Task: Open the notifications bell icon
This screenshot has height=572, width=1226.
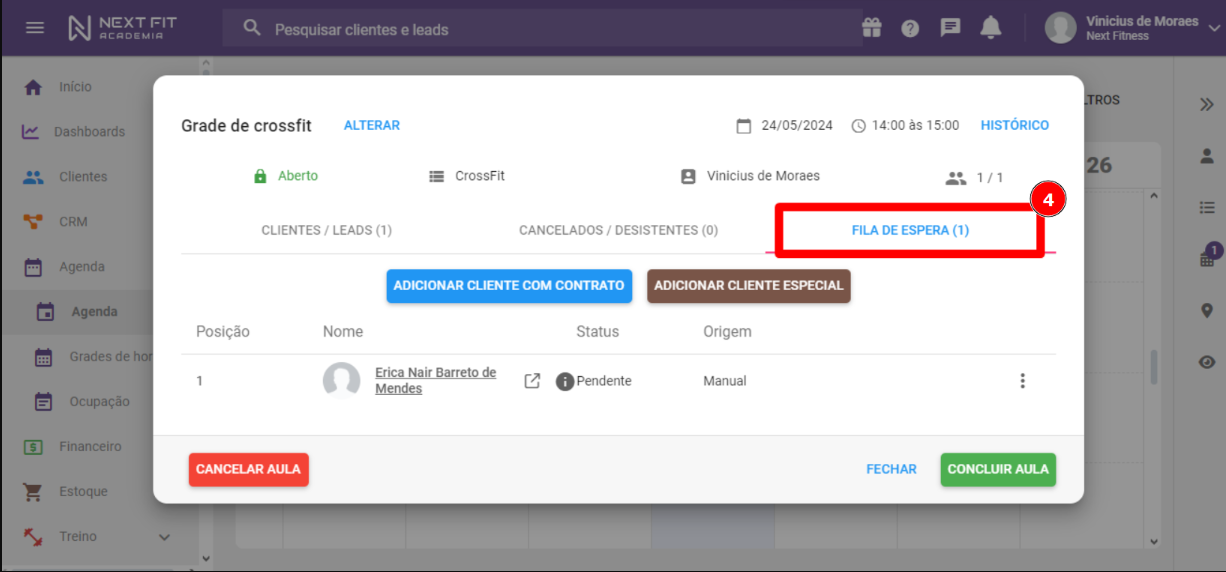Action: [990, 28]
